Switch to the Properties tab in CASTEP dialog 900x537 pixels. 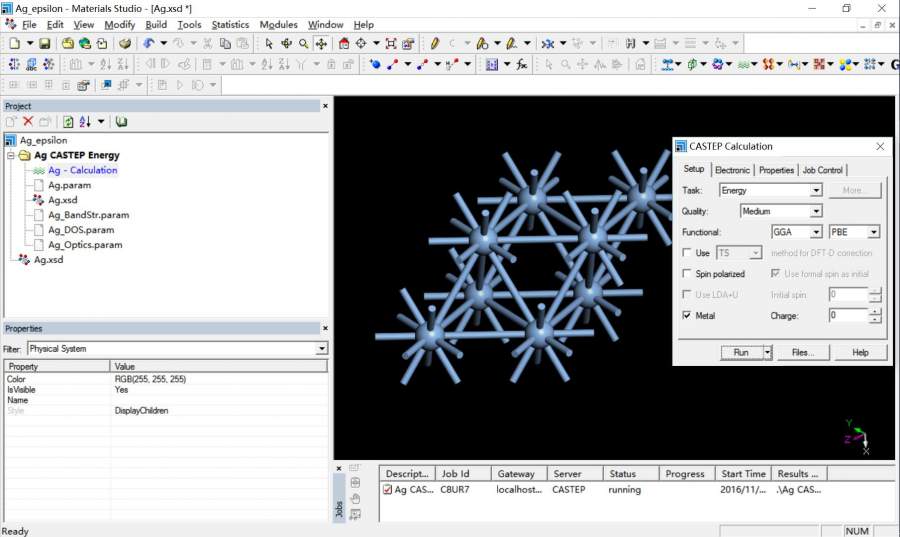(x=776, y=170)
